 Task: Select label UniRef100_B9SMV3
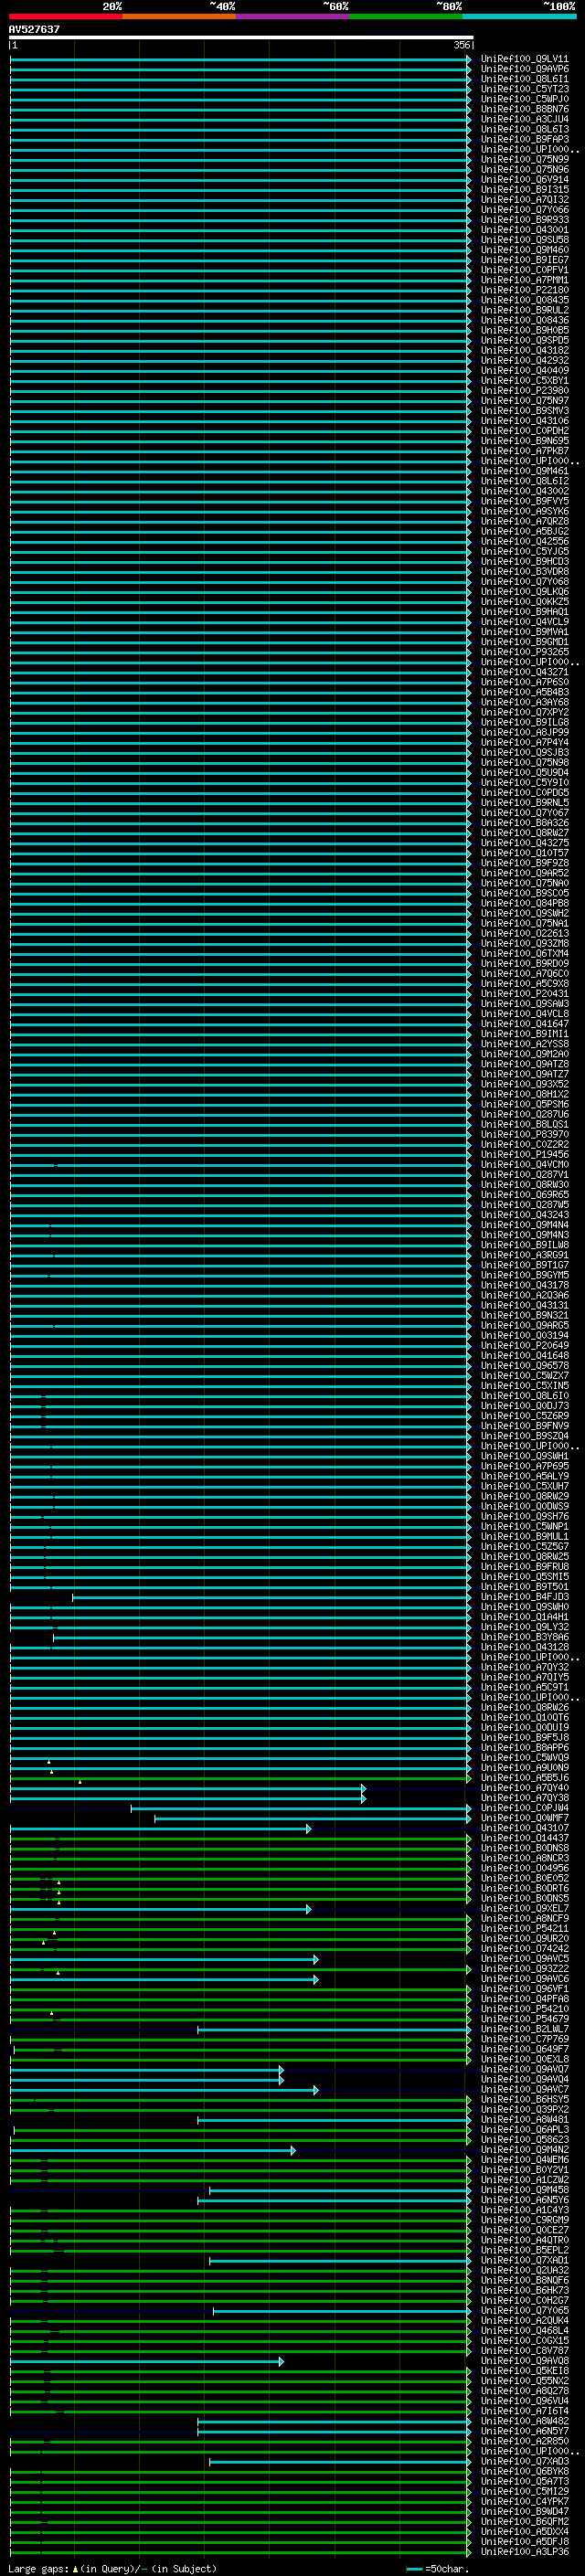tap(525, 411)
